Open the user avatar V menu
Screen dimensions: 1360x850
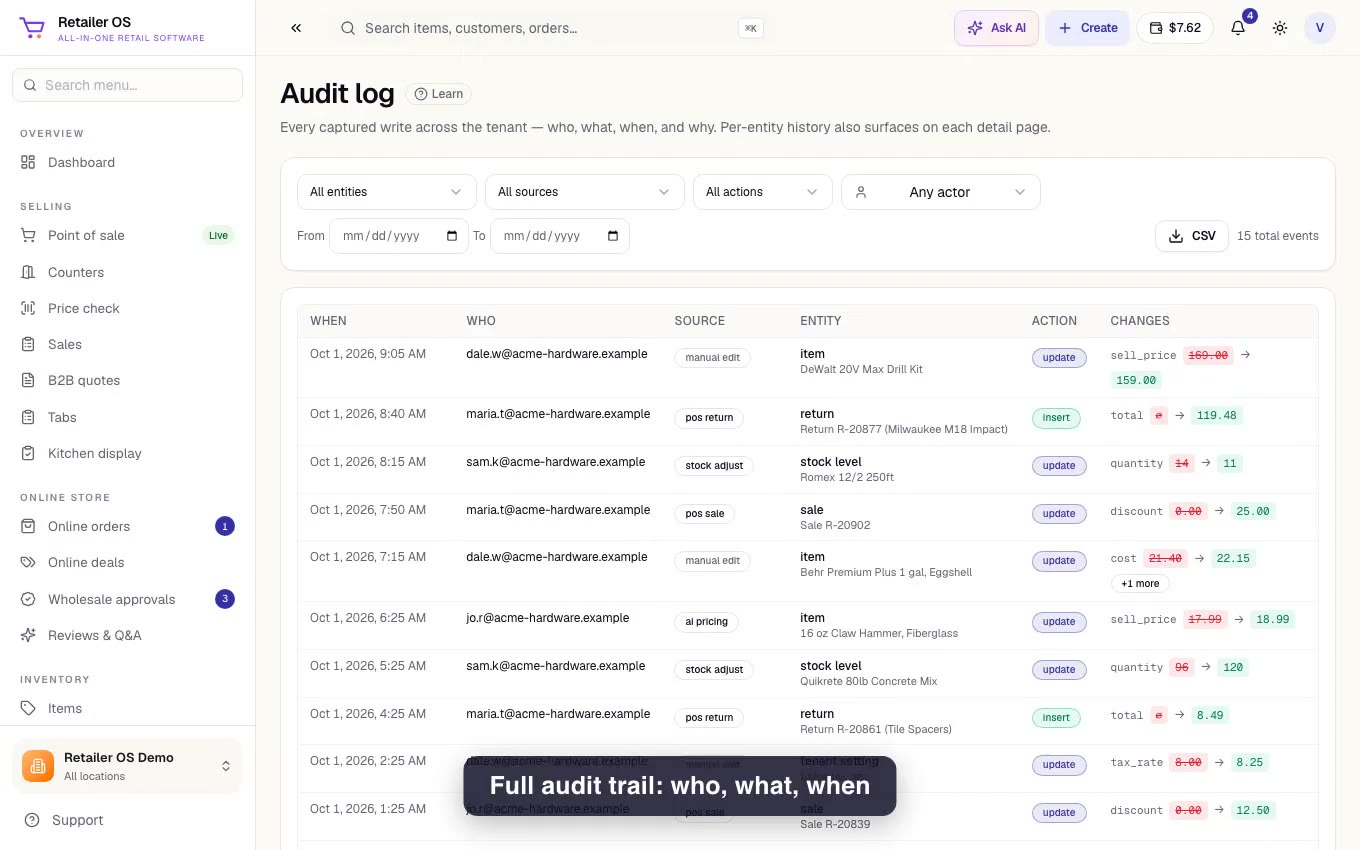pos(1320,28)
